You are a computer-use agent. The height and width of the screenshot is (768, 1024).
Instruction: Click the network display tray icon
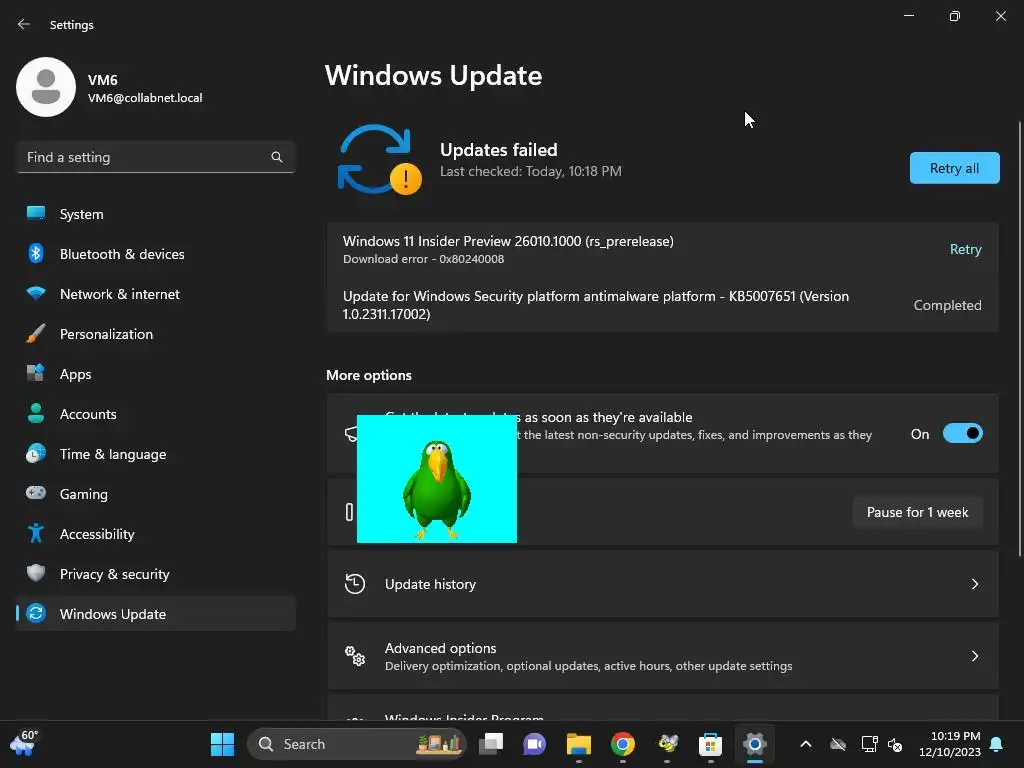[x=869, y=744]
